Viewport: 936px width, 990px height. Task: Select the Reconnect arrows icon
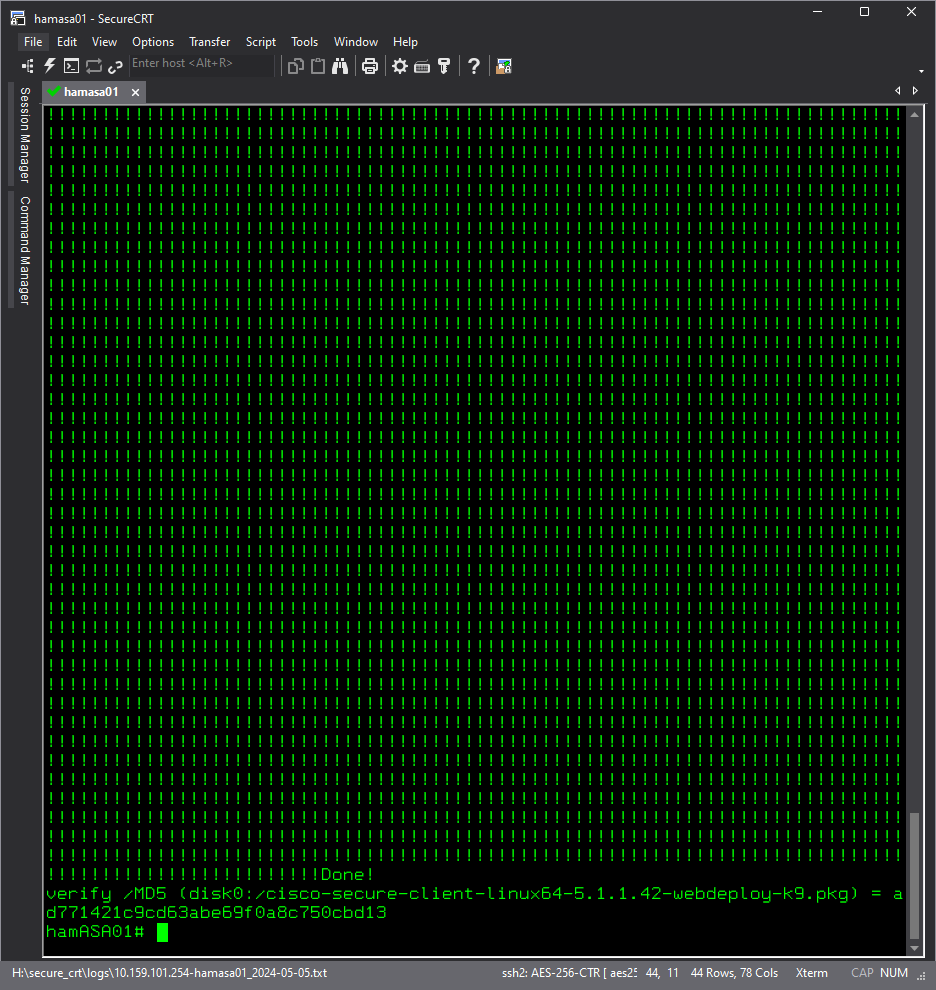click(93, 66)
